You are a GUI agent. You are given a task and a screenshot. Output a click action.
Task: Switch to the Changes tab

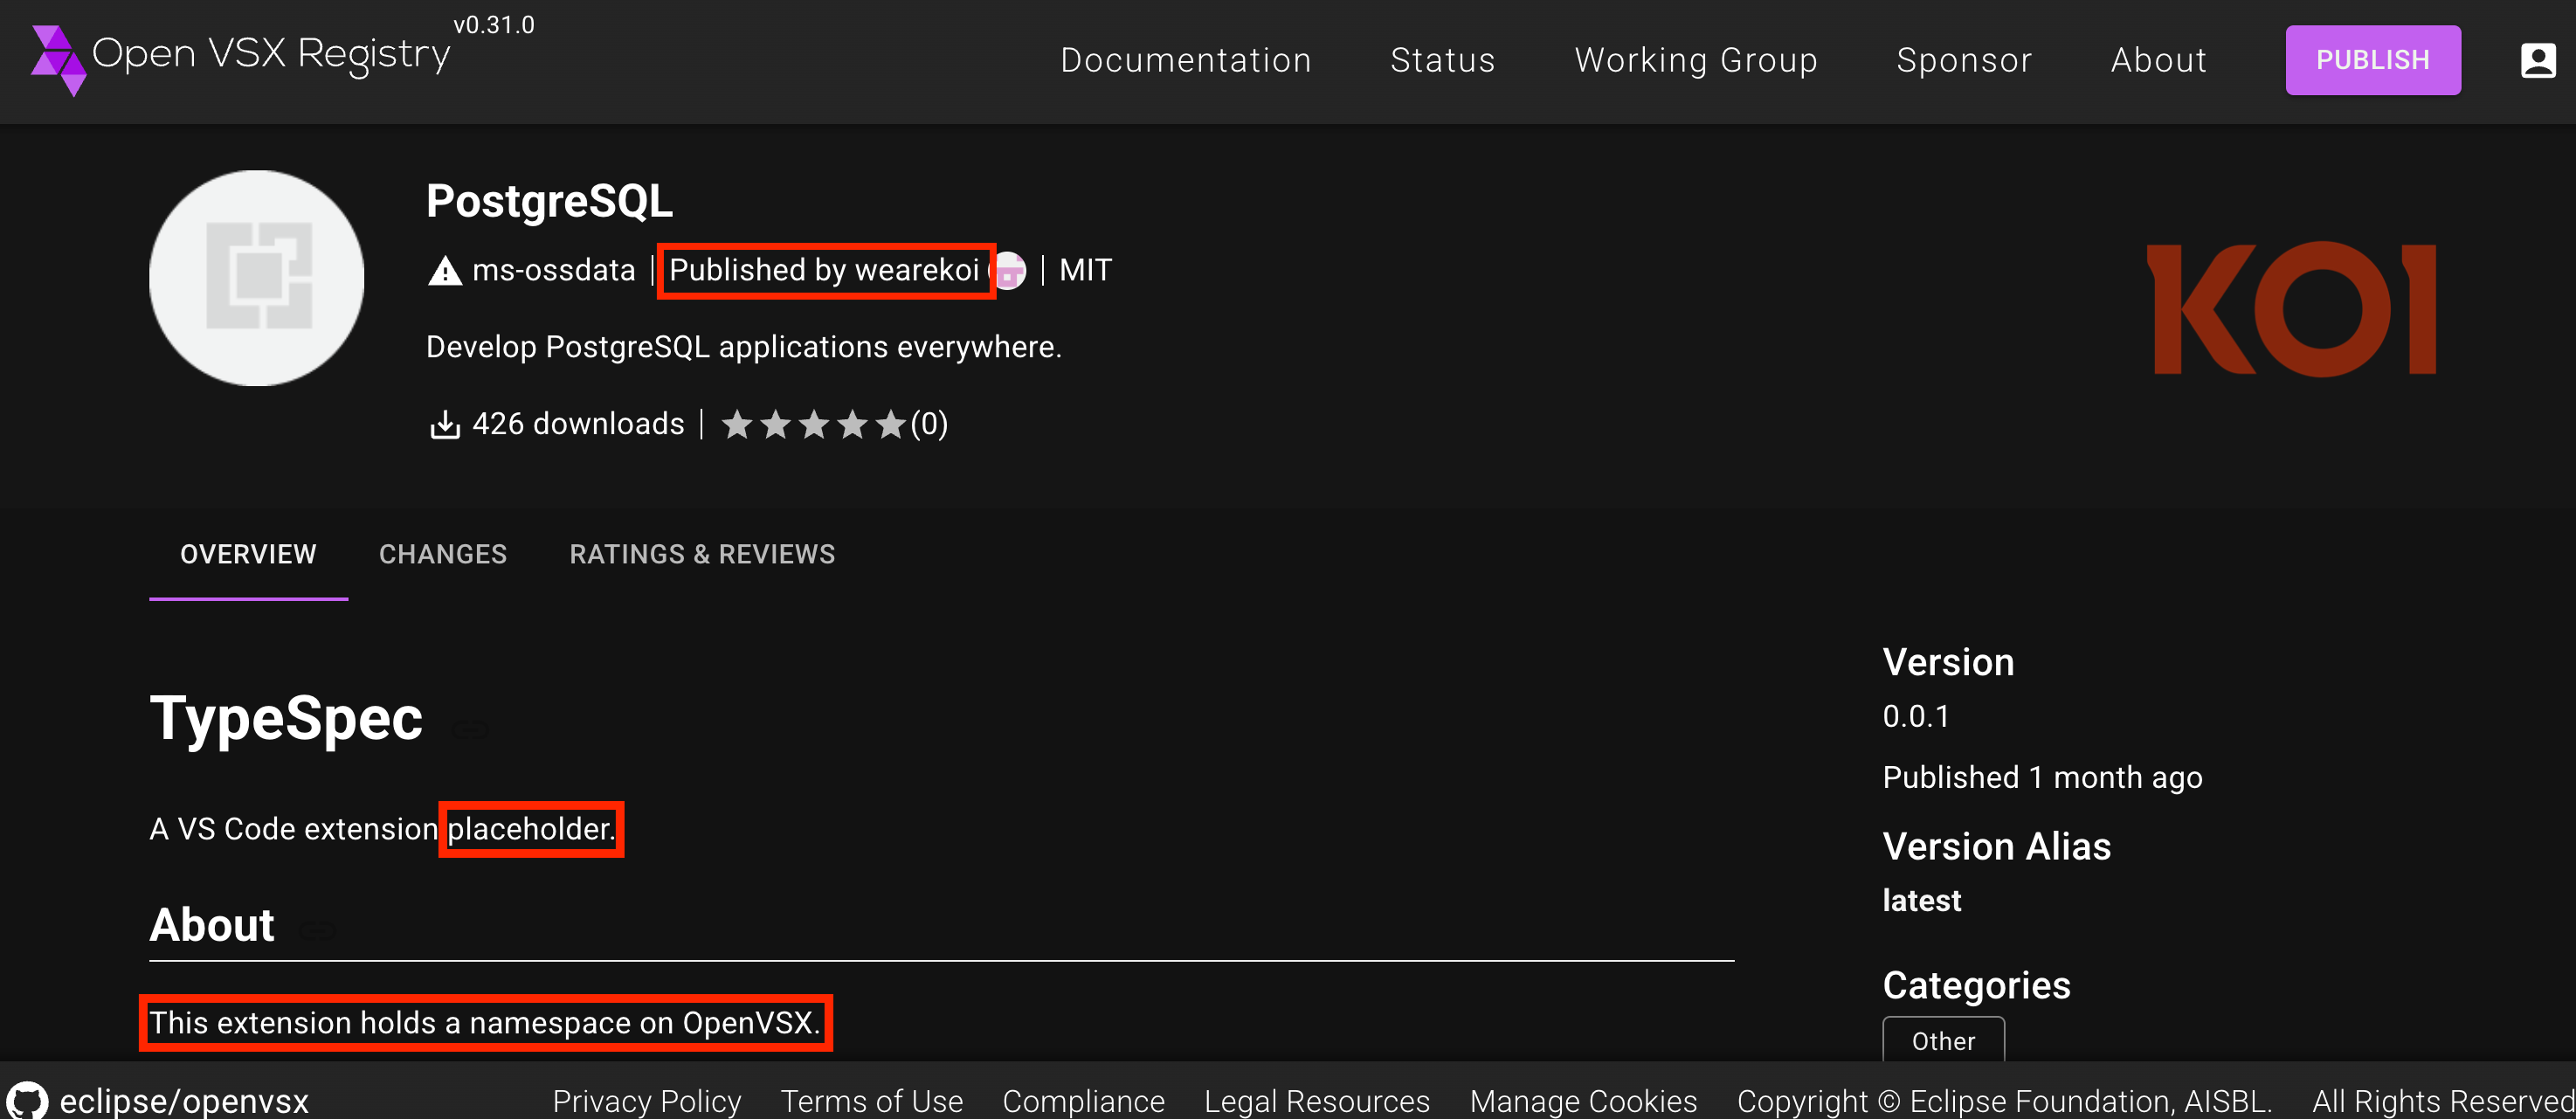[443, 554]
